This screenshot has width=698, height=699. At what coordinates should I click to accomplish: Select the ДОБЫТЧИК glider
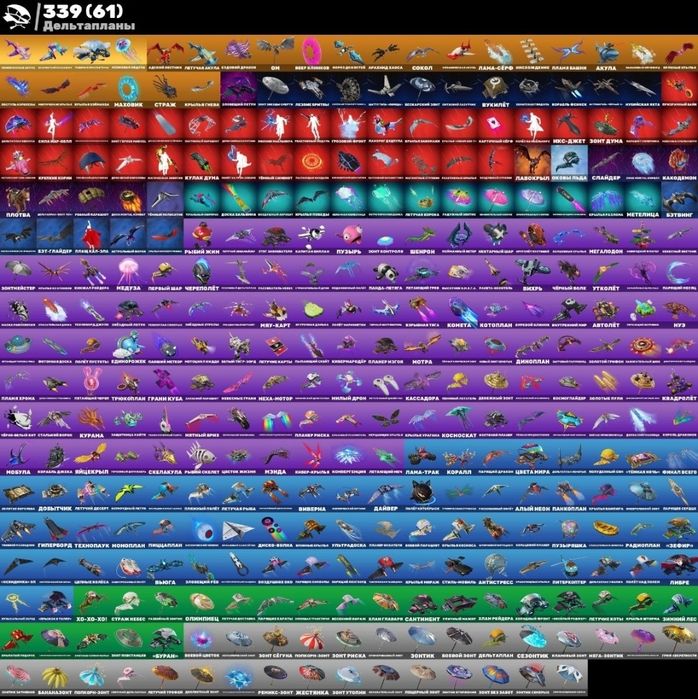click(55, 493)
